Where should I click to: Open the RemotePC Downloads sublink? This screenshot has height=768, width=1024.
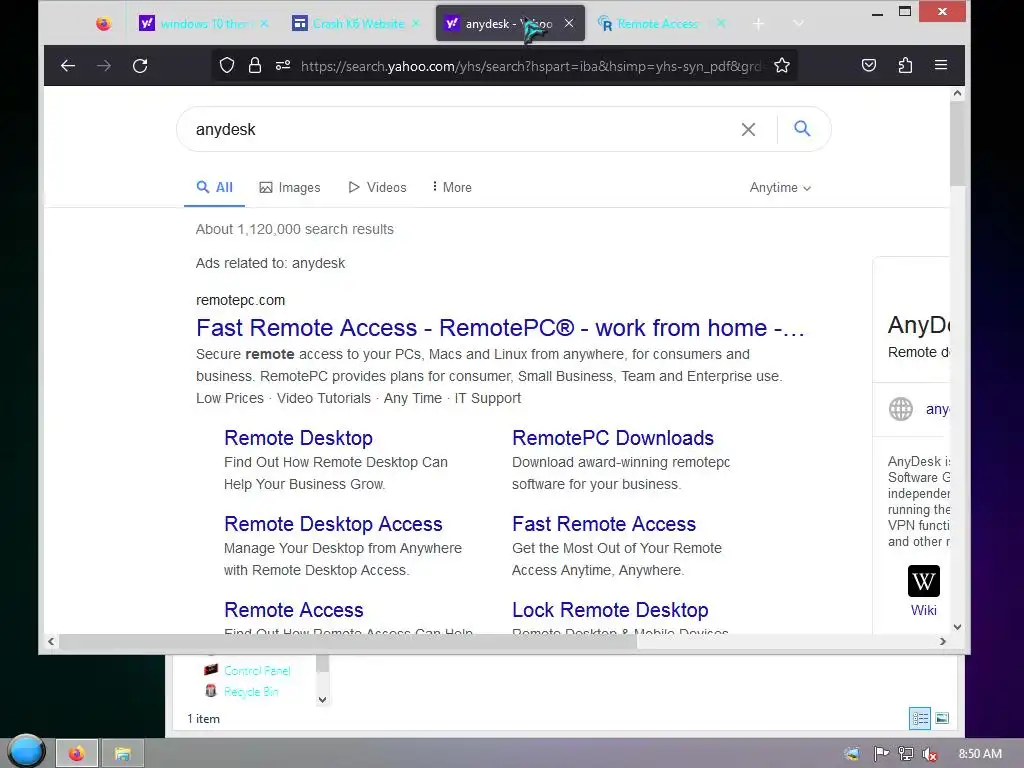pos(613,438)
